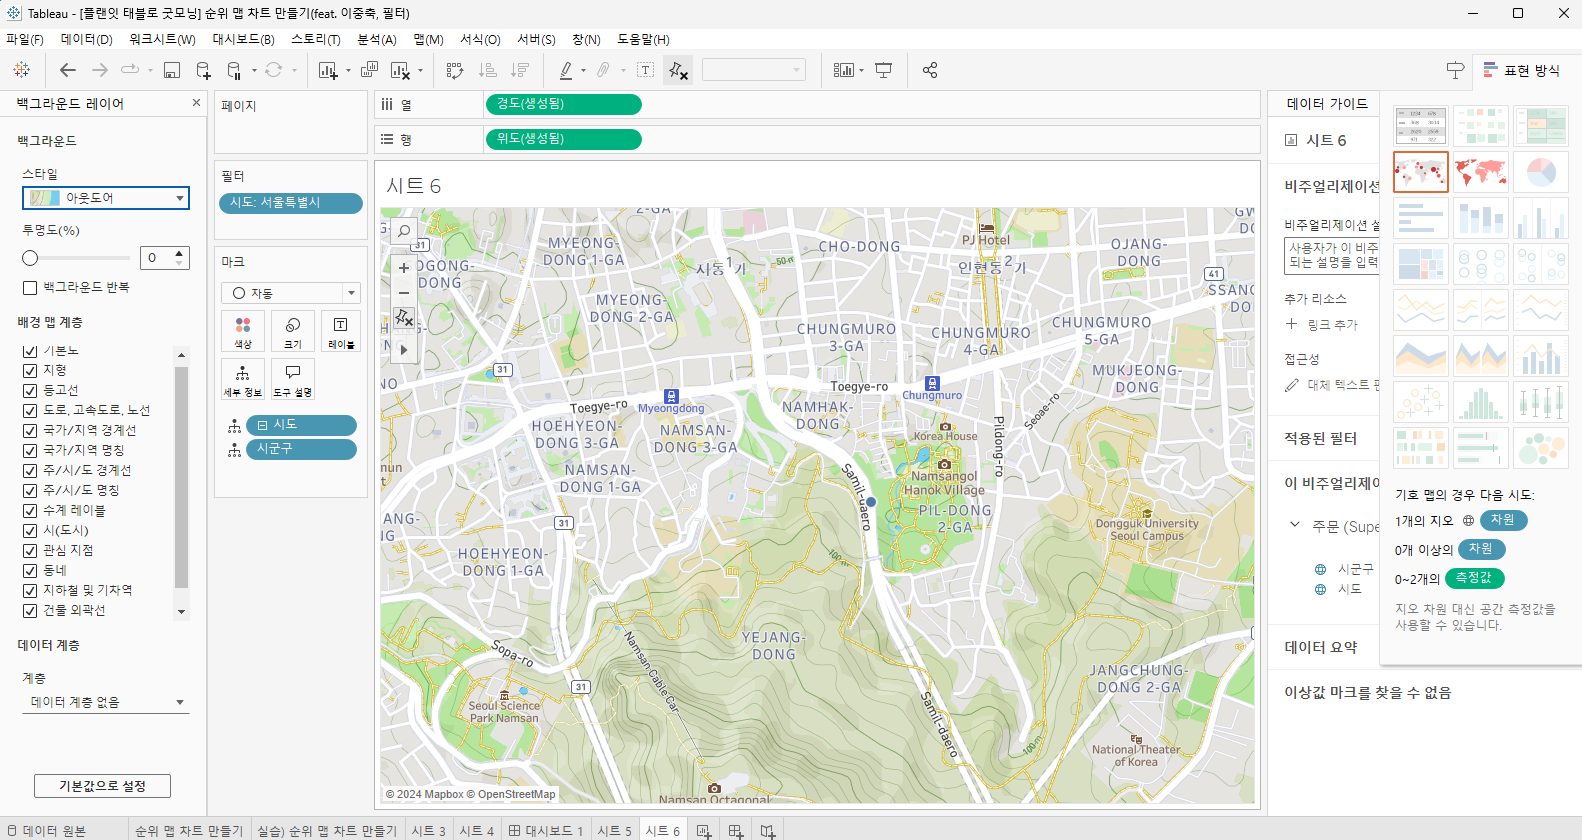This screenshot has height=840, width=1582.
Task: Click the 경도(생성됨) column pill
Action: click(563, 104)
